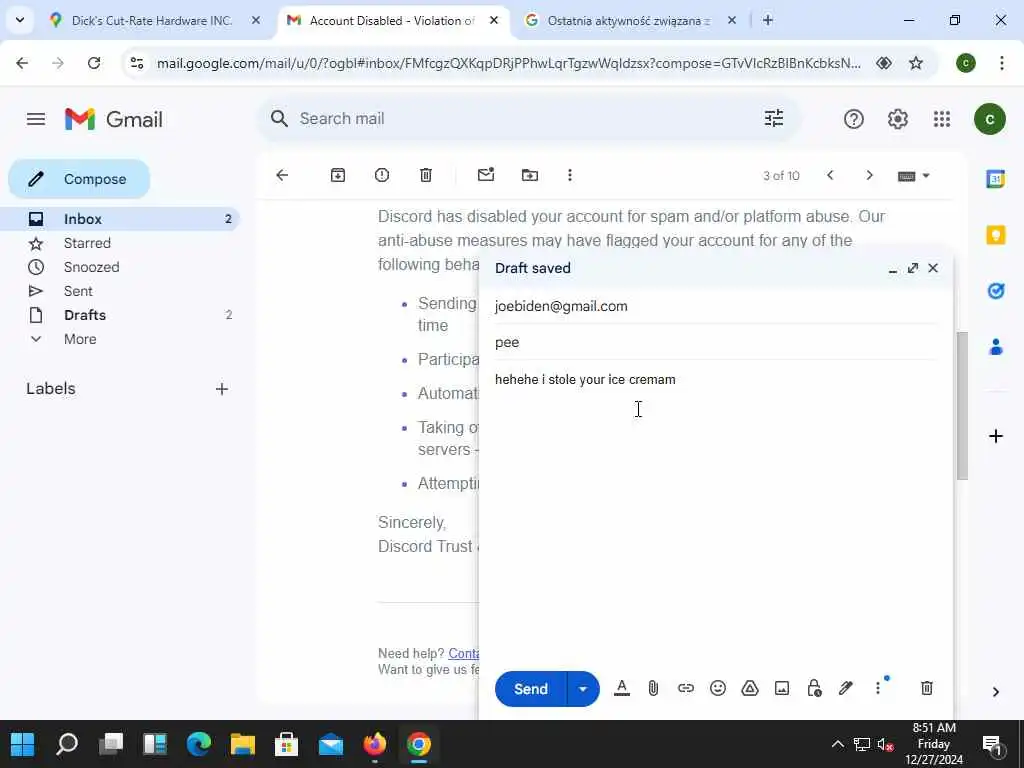Open Google Keep side panel
1024x768 pixels.
(x=995, y=234)
